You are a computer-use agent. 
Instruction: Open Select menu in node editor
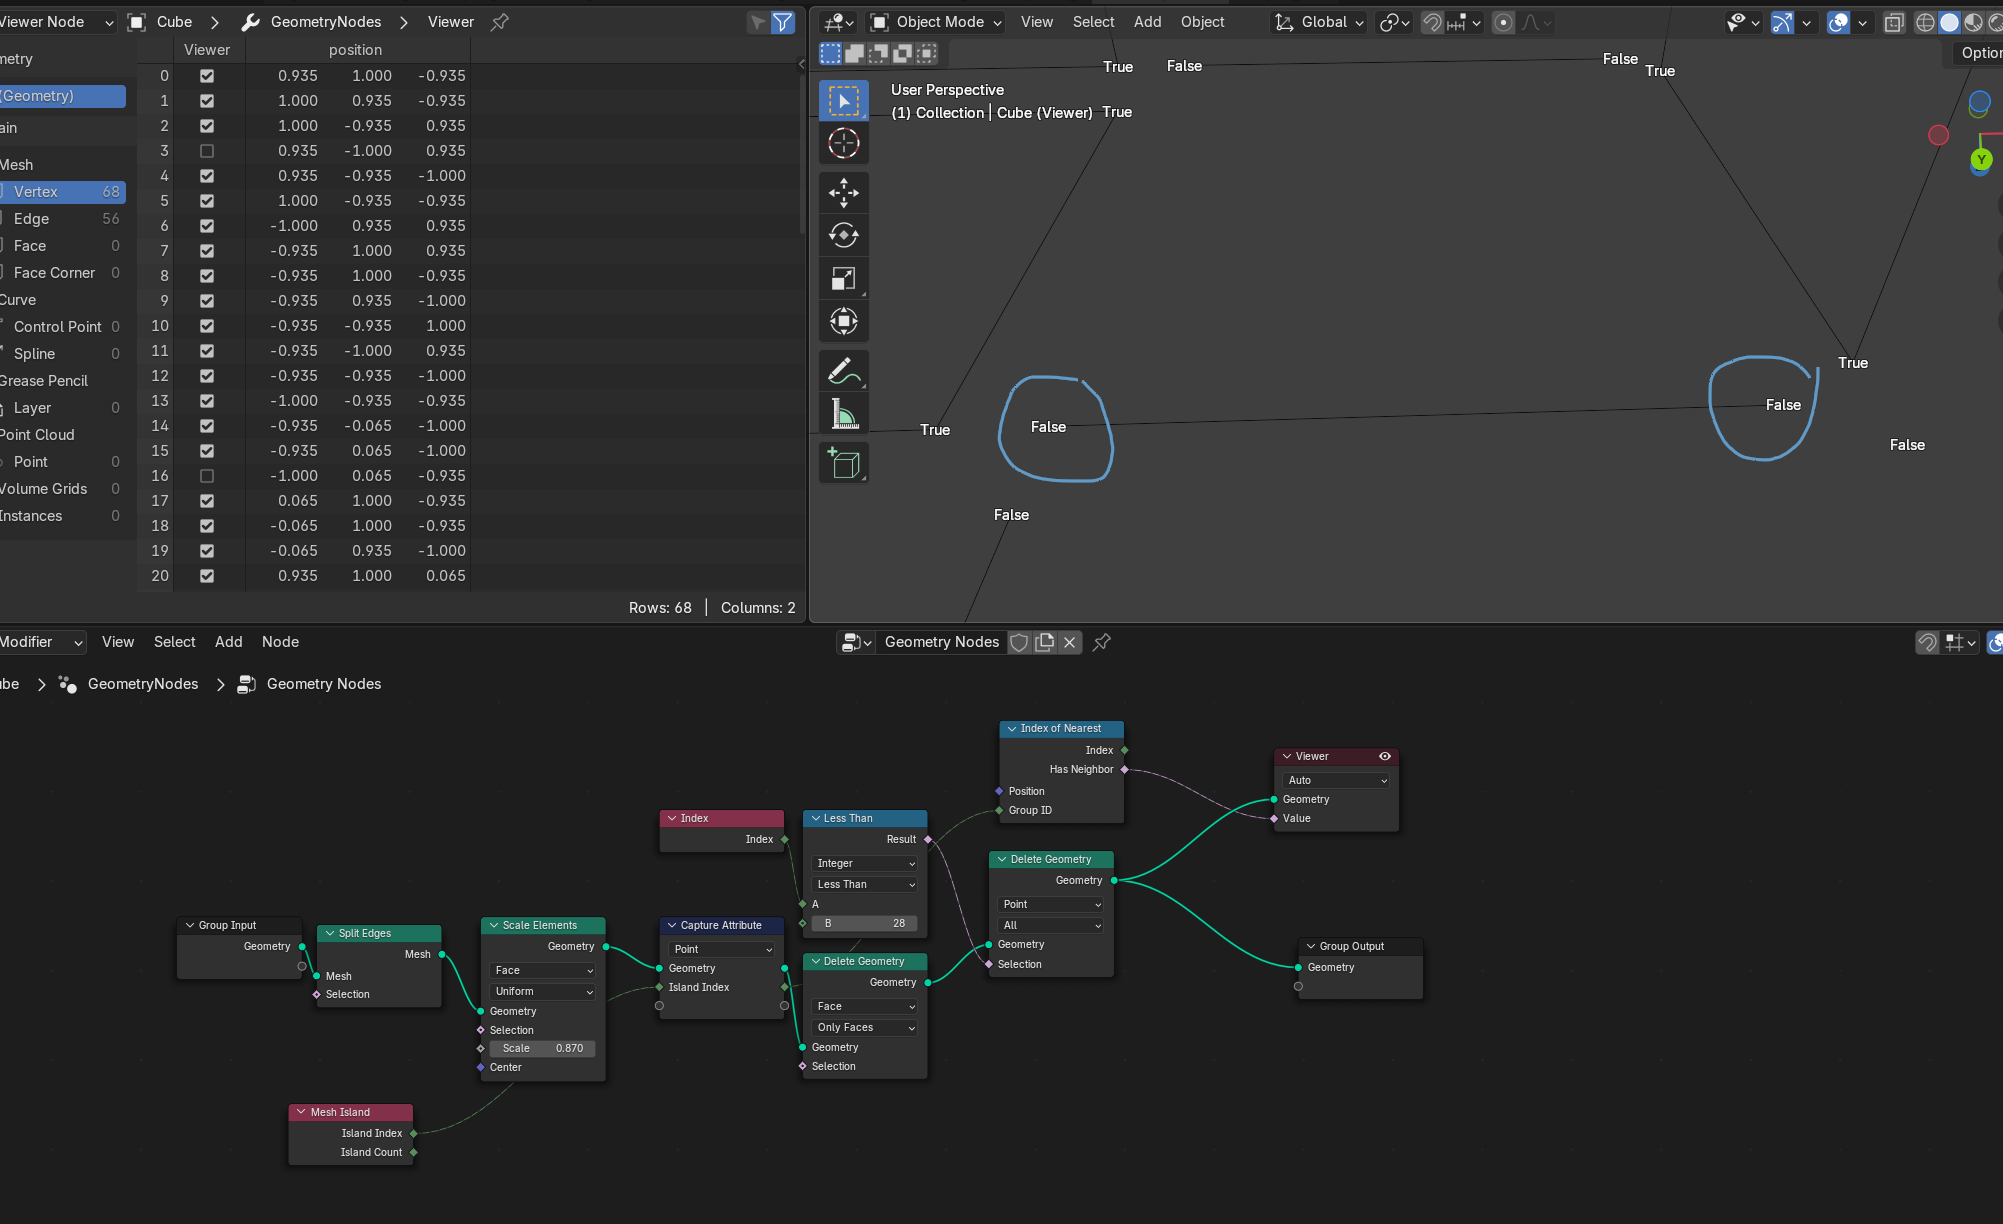174,642
